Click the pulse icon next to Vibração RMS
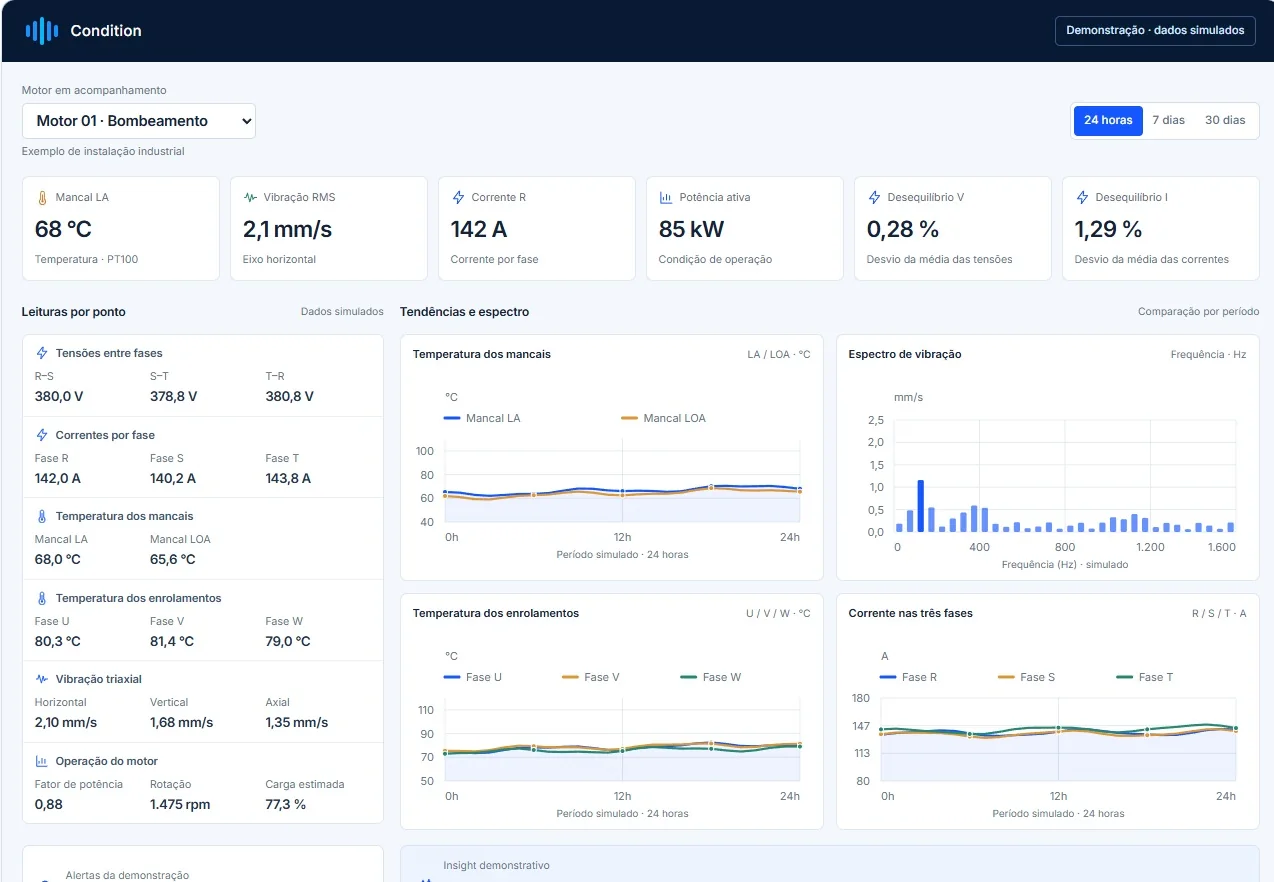The height and width of the screenshot is (882, 1274). pyautogui.click(x=250, y=198)
